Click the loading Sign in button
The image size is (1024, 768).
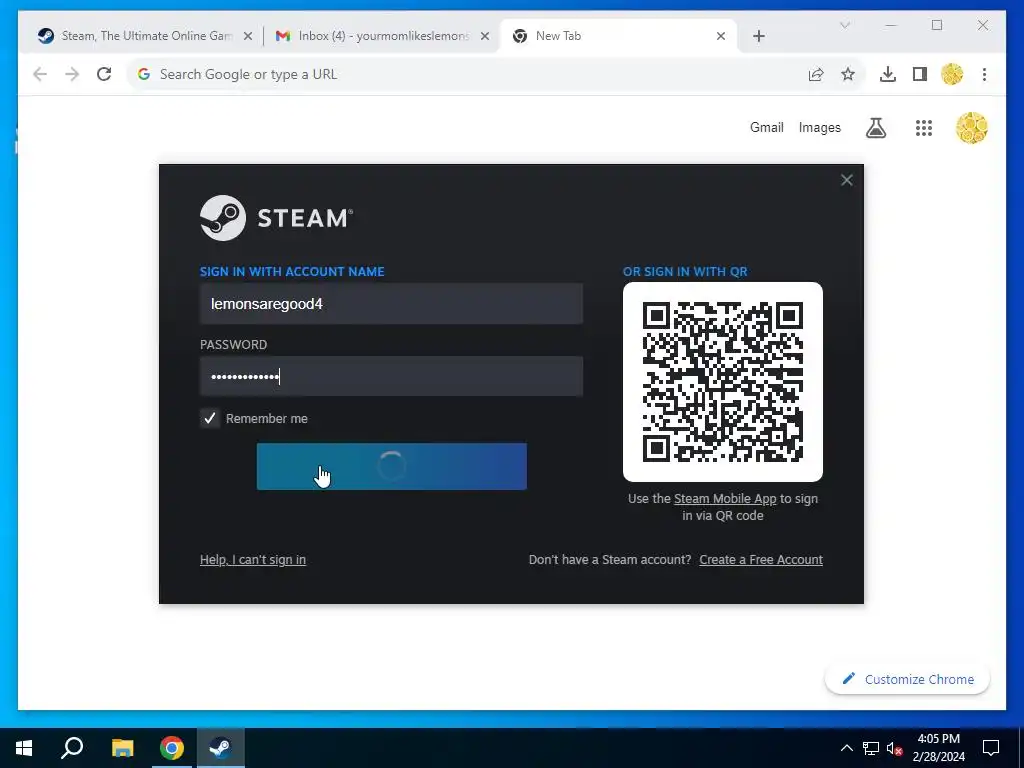click(391, 466)
